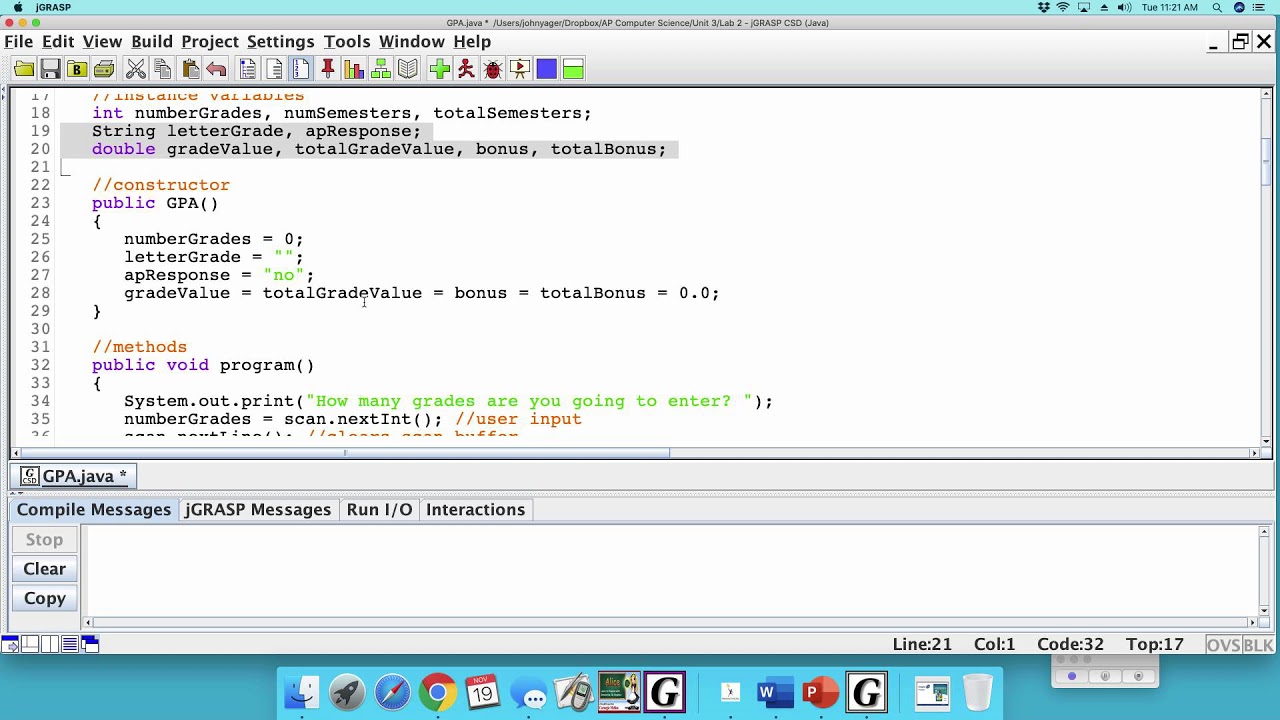Switch to Run I/O tab

coord(379,510)
